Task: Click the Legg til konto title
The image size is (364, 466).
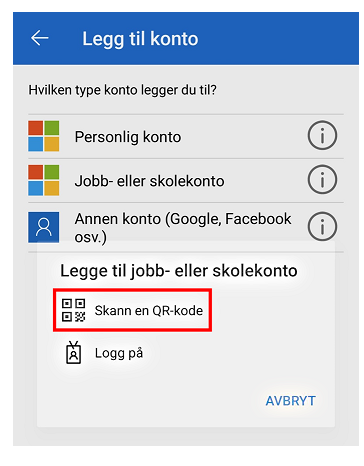Action: coord(140,39)
